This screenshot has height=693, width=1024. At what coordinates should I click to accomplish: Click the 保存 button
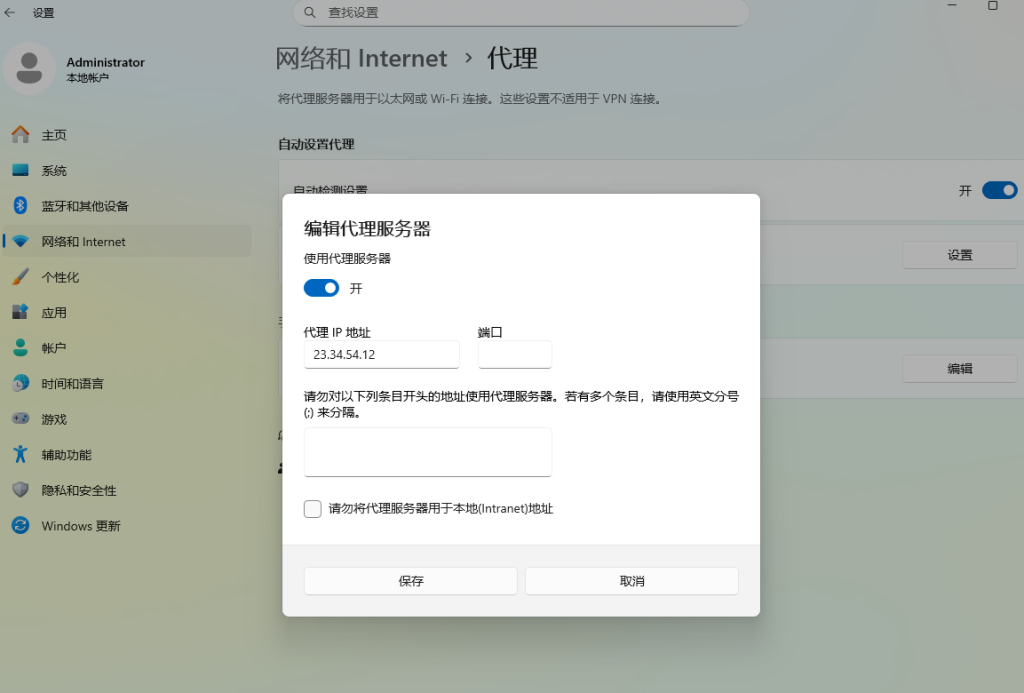410,581
